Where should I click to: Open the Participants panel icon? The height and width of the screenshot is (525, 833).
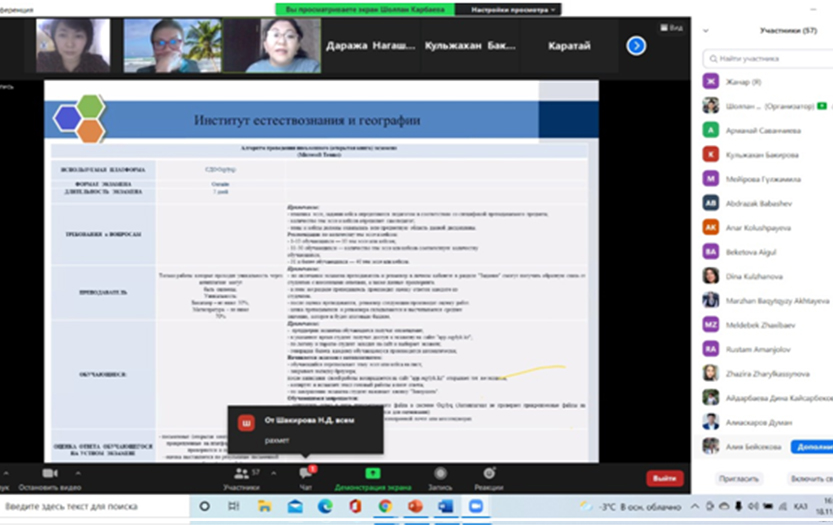tap(240, 473)
